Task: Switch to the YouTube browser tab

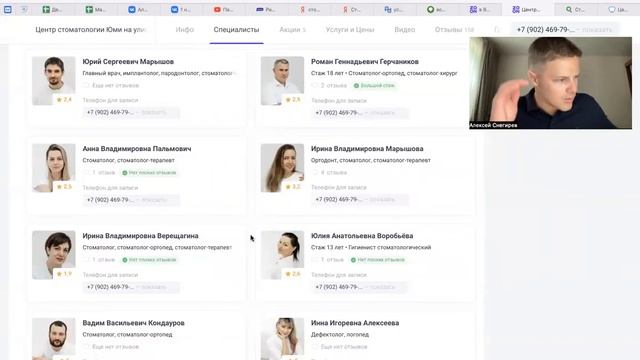Action: [223, 9]
